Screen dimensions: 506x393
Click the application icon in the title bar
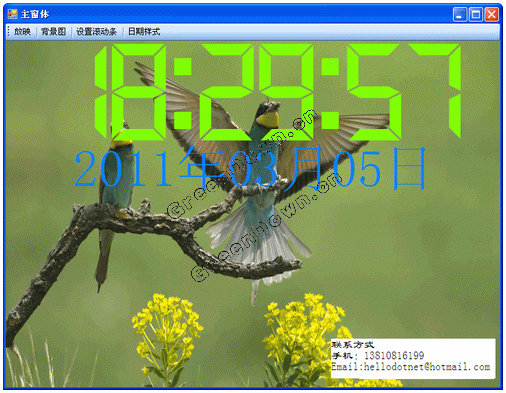[x=13, y=14]
